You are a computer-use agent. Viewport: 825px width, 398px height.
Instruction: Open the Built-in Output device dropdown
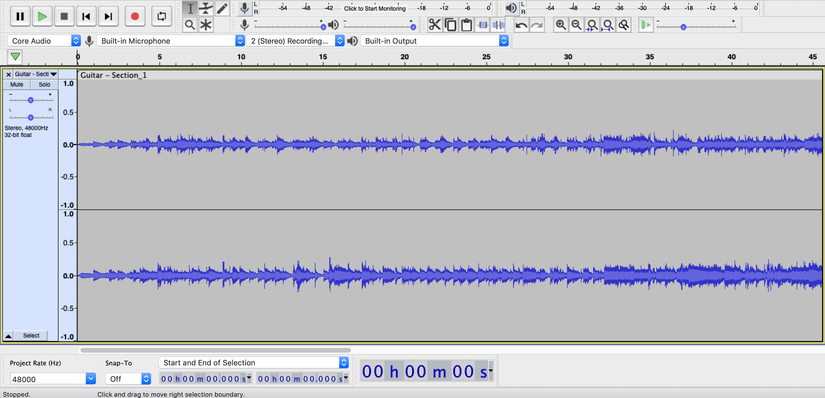pos(435,41)
